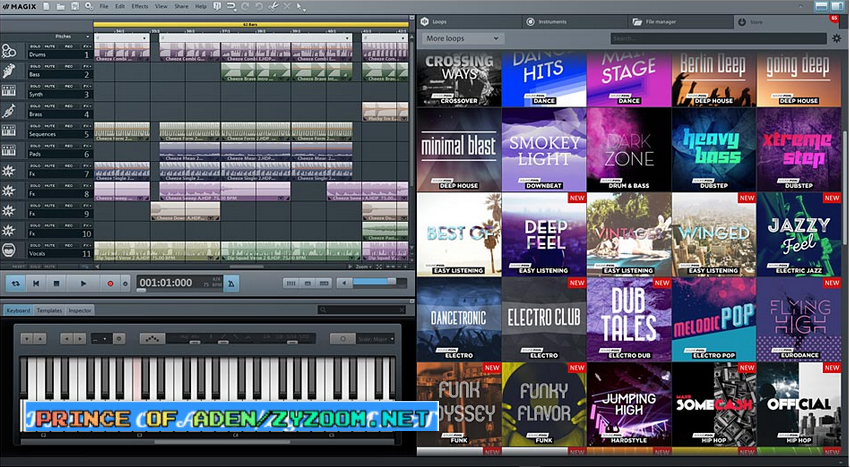Open store settings gear icon
The width and height of the screenshot is (850, 467).
point(837,39)
